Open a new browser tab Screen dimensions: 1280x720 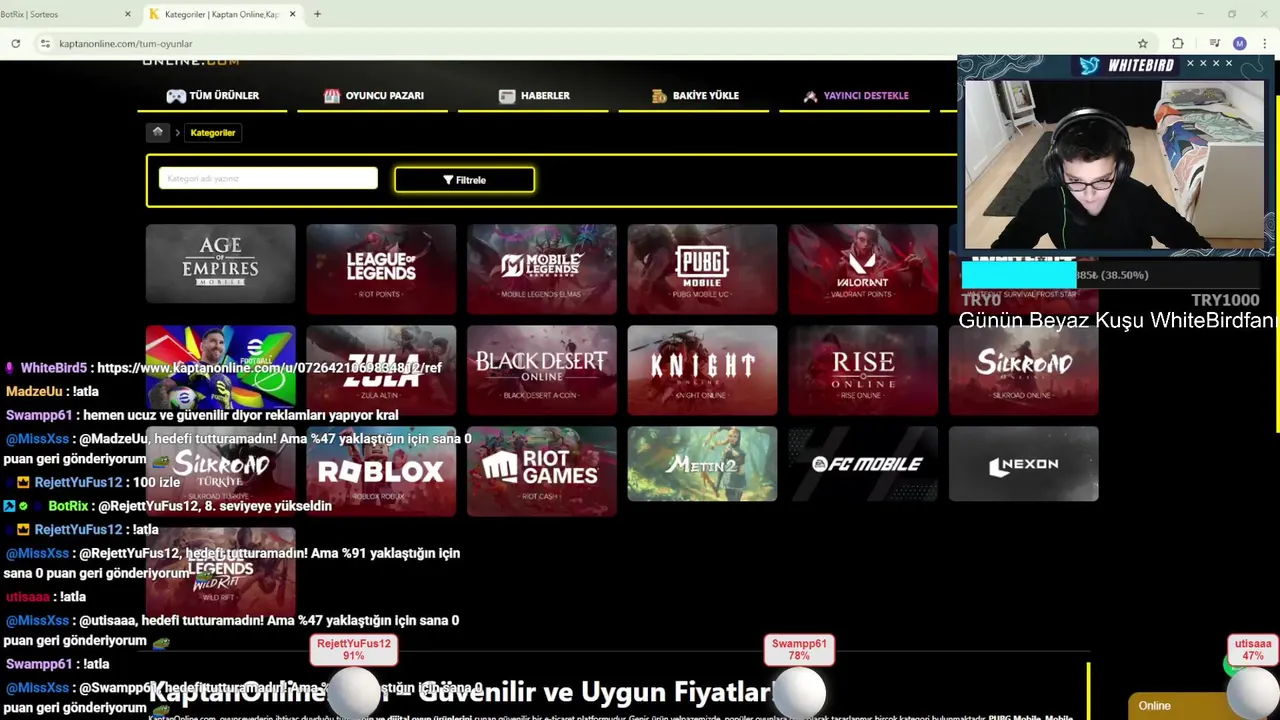pyautogui.click(x=317, y=14)
